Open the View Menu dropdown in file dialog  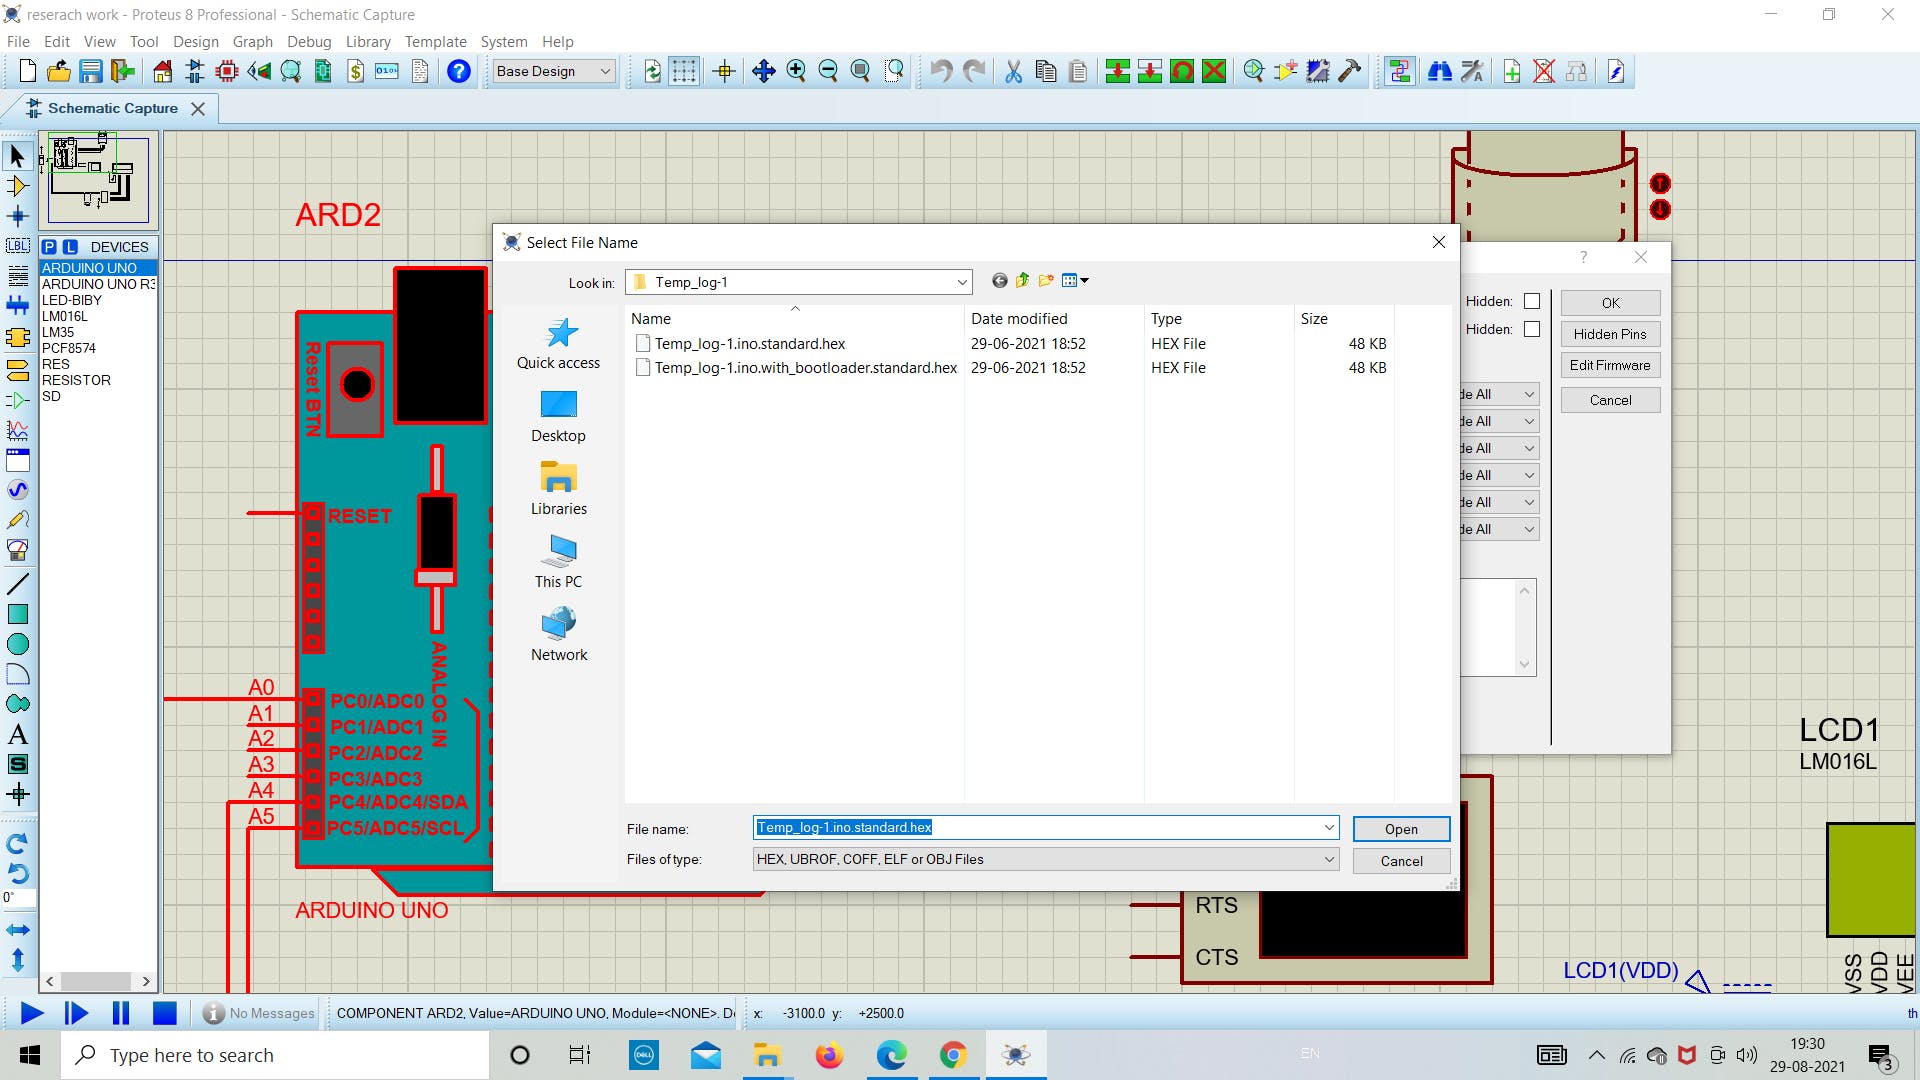pos(1076,281)
